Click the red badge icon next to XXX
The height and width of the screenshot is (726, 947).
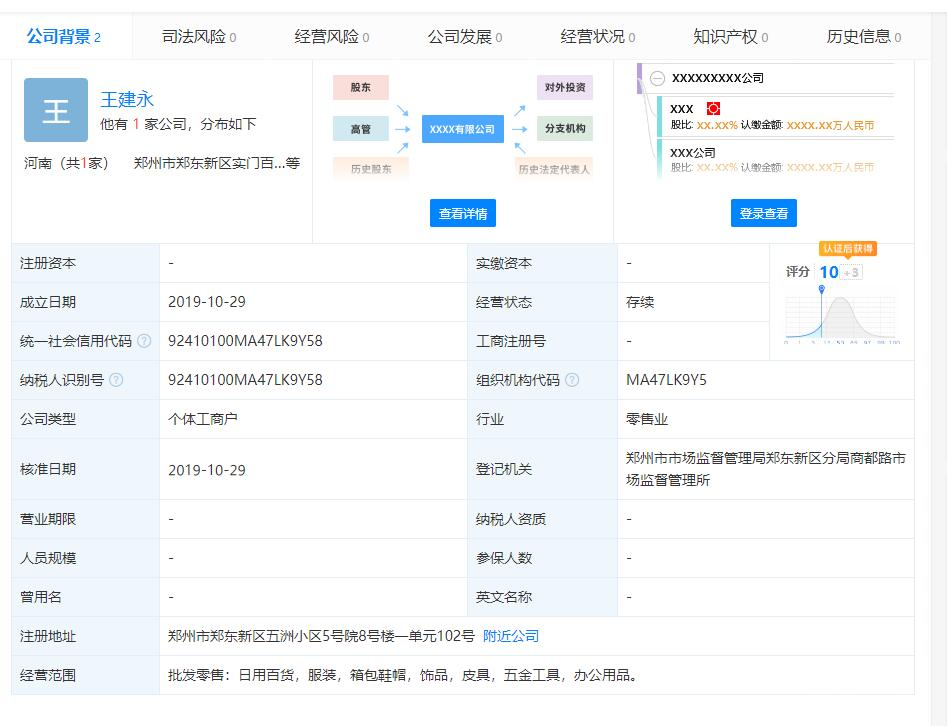(x=713, y=108)
